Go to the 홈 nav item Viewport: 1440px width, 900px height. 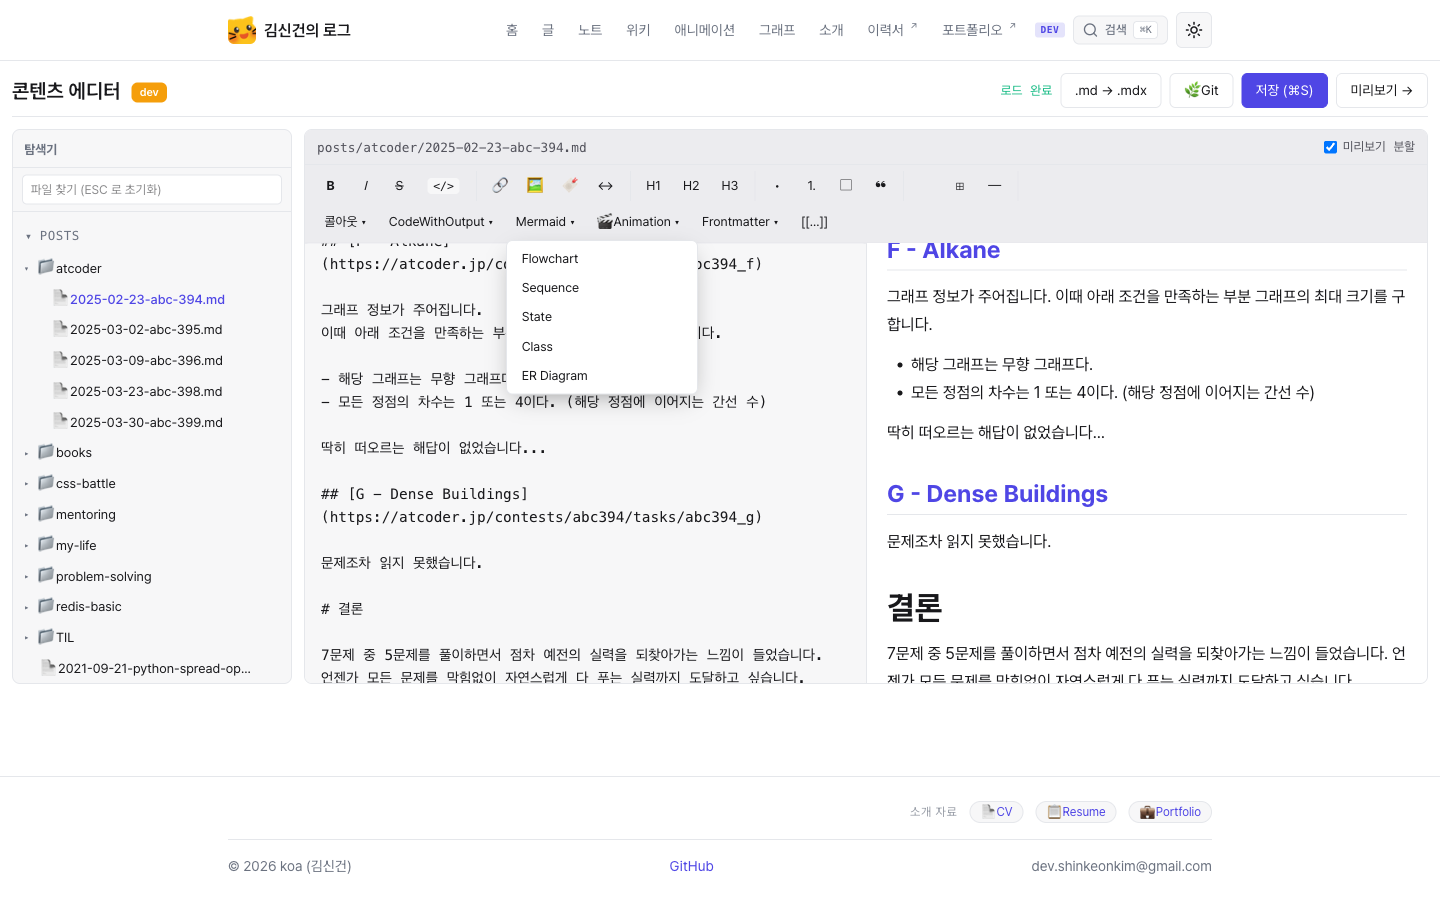click(x=512, y=30)
